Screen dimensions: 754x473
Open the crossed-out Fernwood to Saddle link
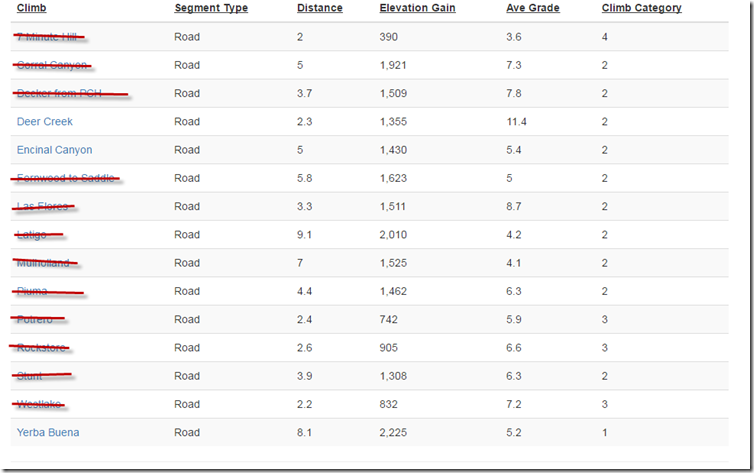[65, 178]
